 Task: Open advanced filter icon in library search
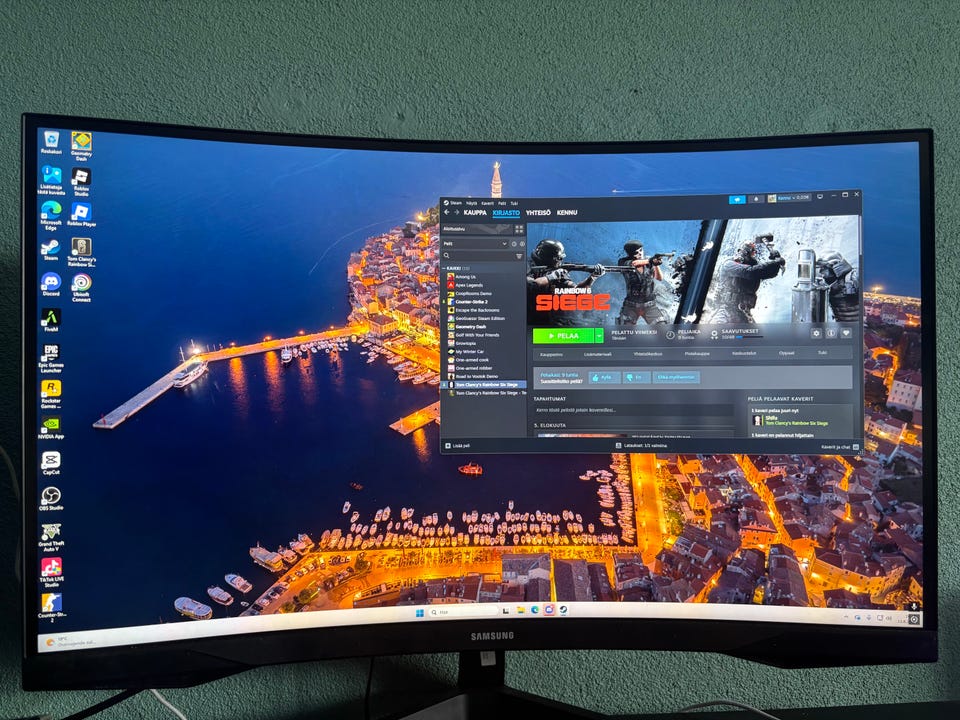point(519,256)
